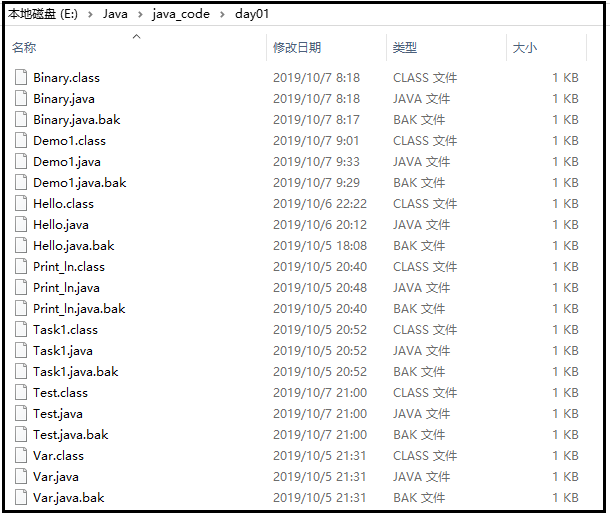Select the file name Binary.java
Viewport: 610px width, 514px height.
tap(64, 99)
